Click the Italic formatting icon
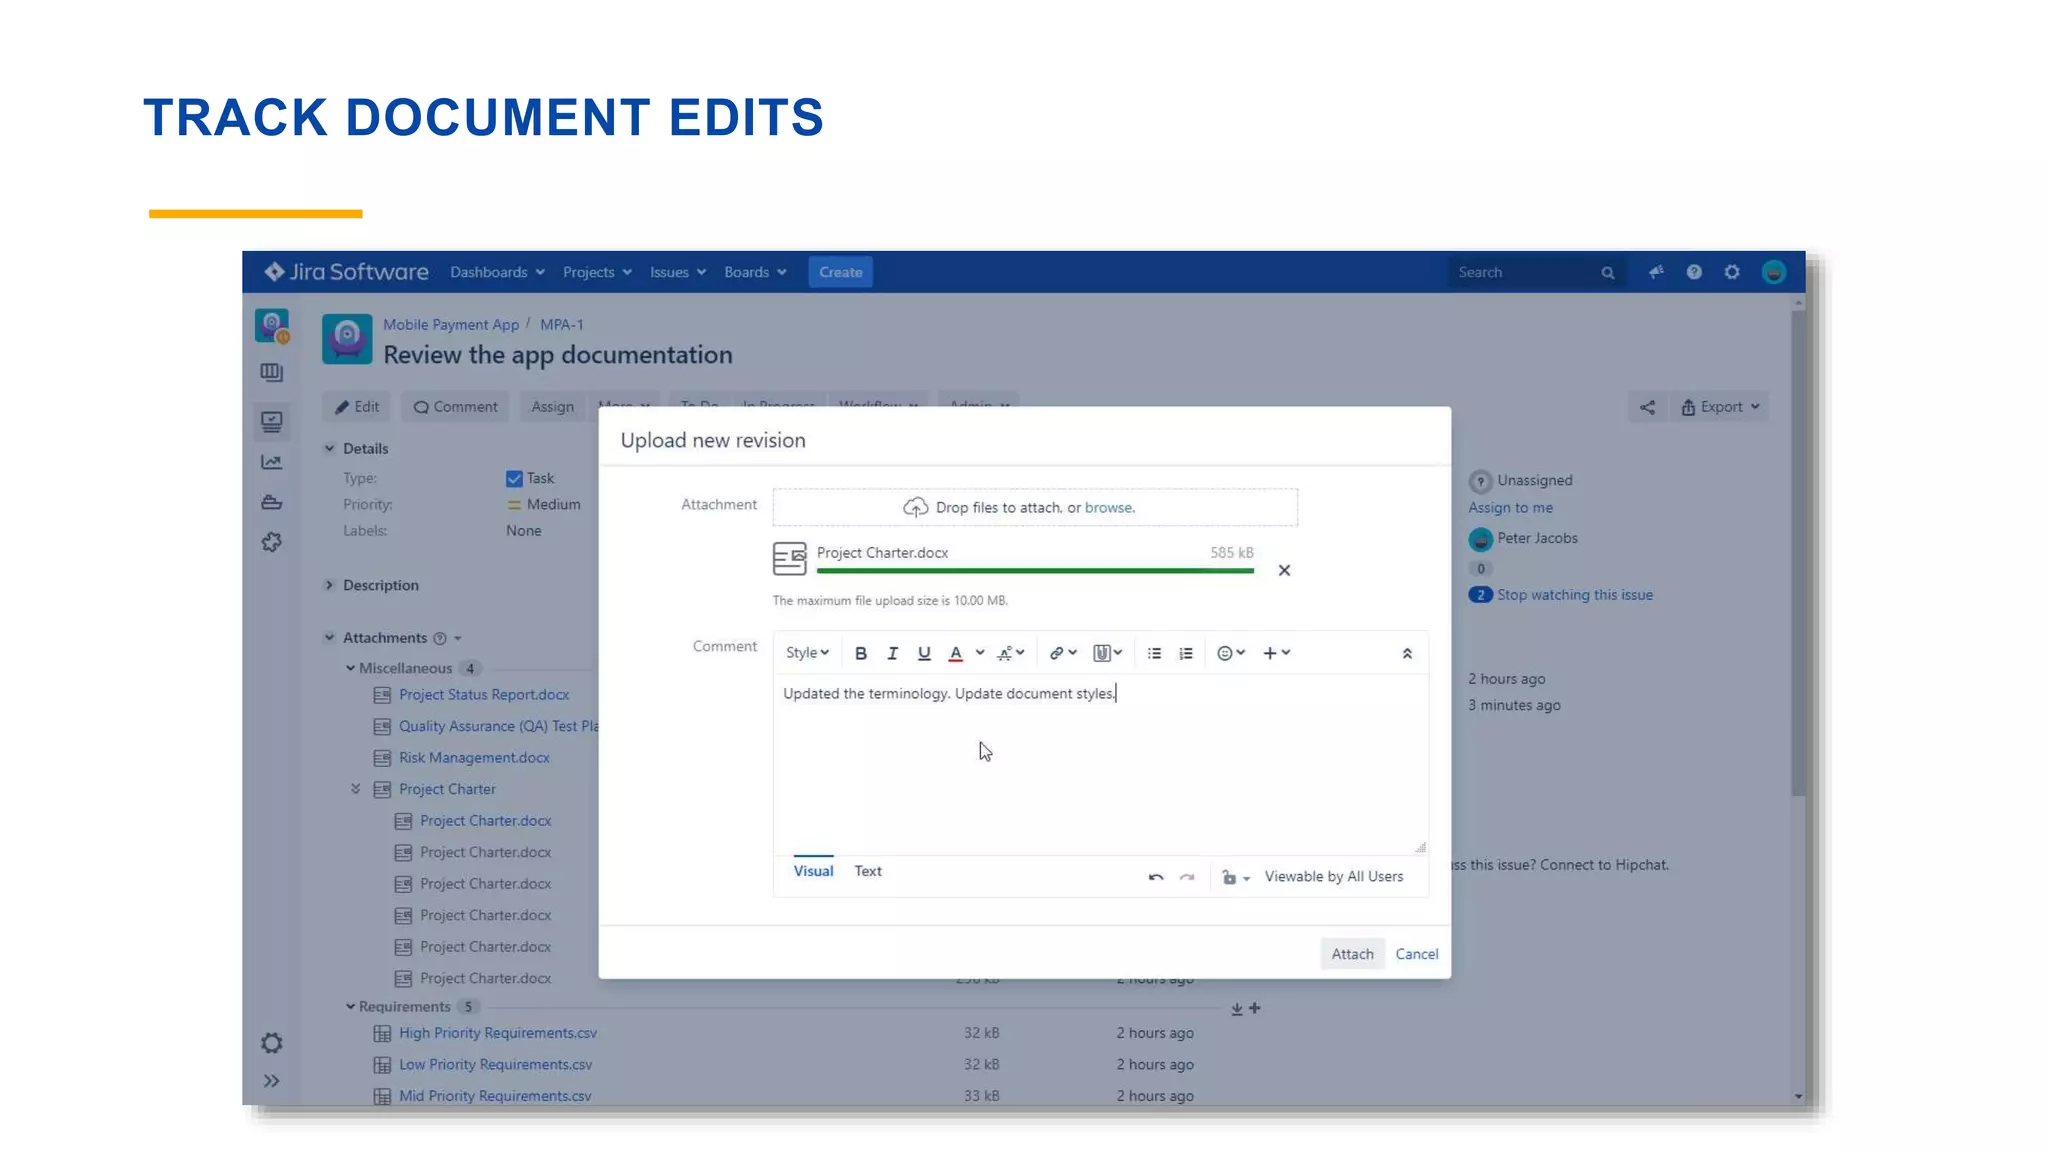The width and height of the screenshot is (2048, 1152). [x=892, y=653]
